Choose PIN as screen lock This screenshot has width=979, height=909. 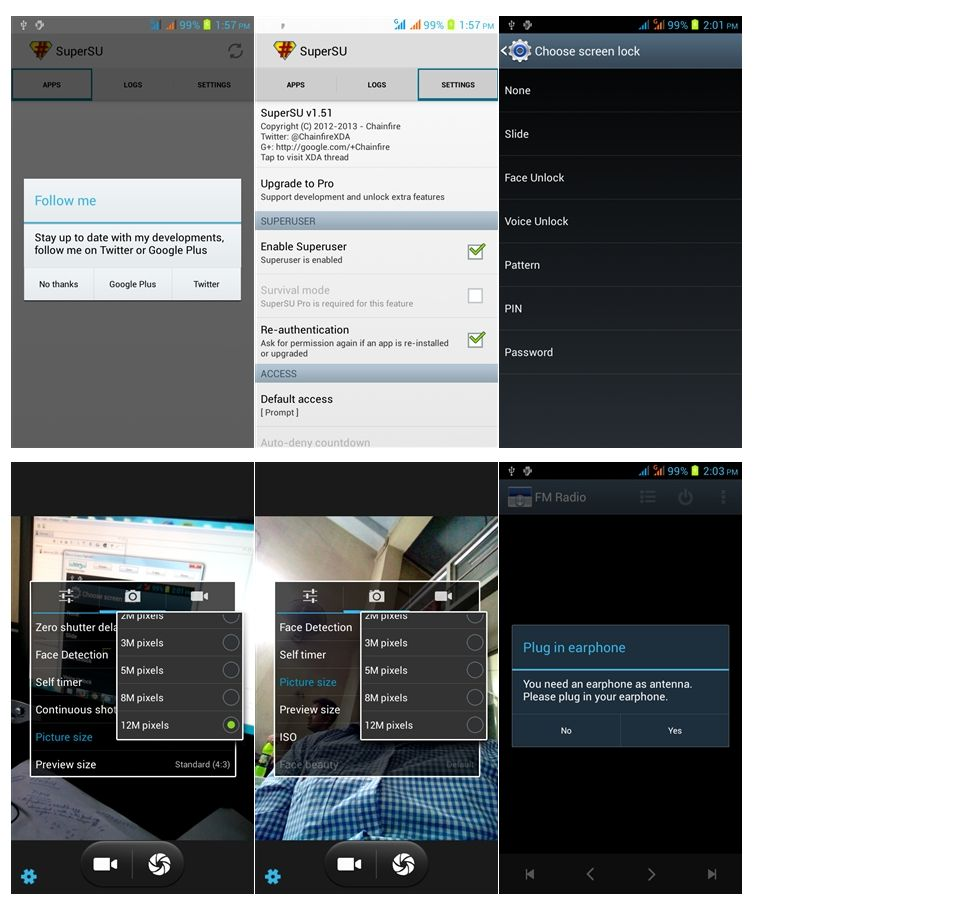point(620,309)
